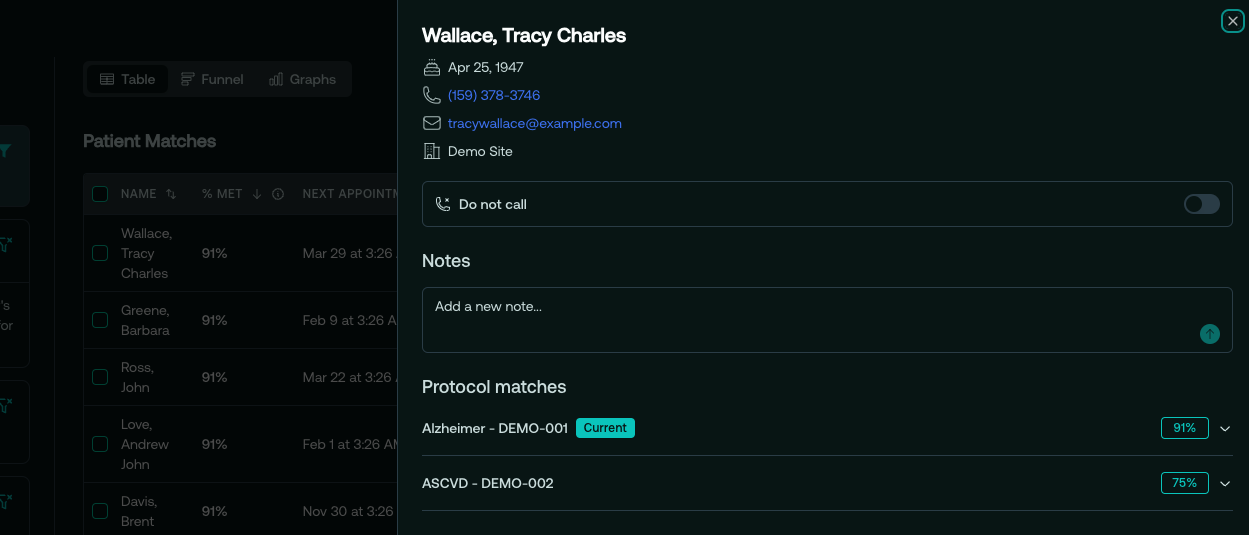Click the sort icon next to Name column
The image size is (1249, 535).
pos(171,194)
